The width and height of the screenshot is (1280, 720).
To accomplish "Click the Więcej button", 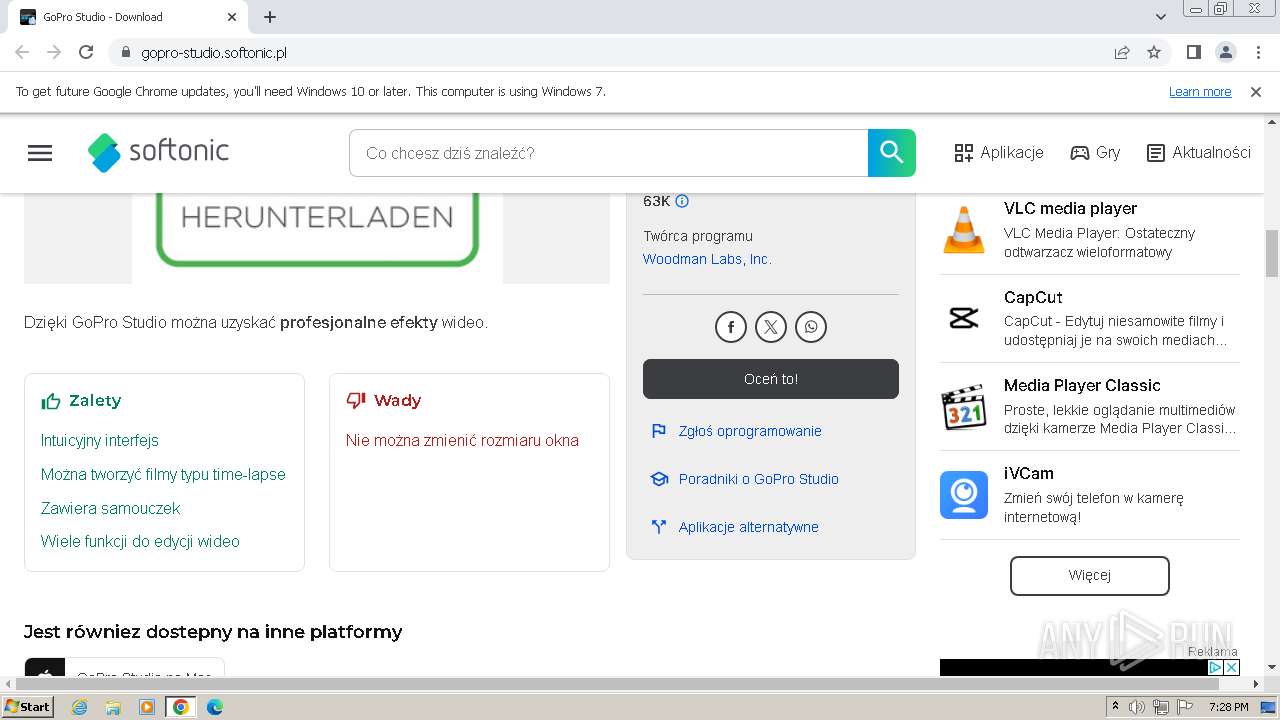I will pyautogui.click(x=1090, y=575).
